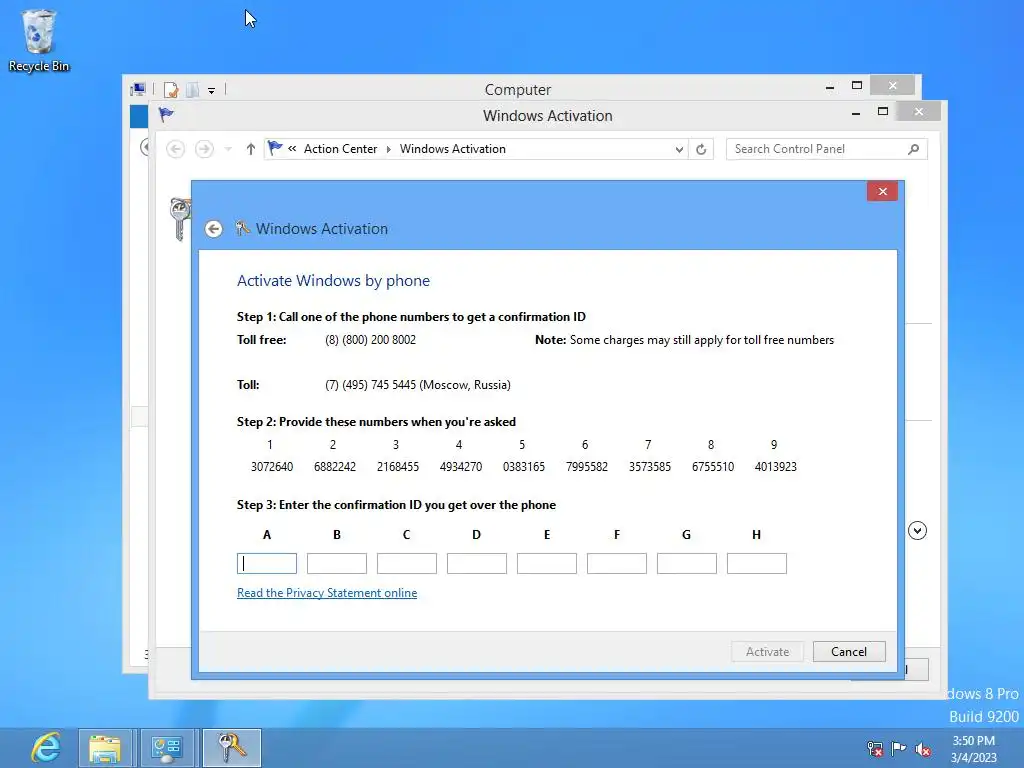1024x768 pixels.
Task: Click the search magnifier icon
Action: click(x=914, y=149)
